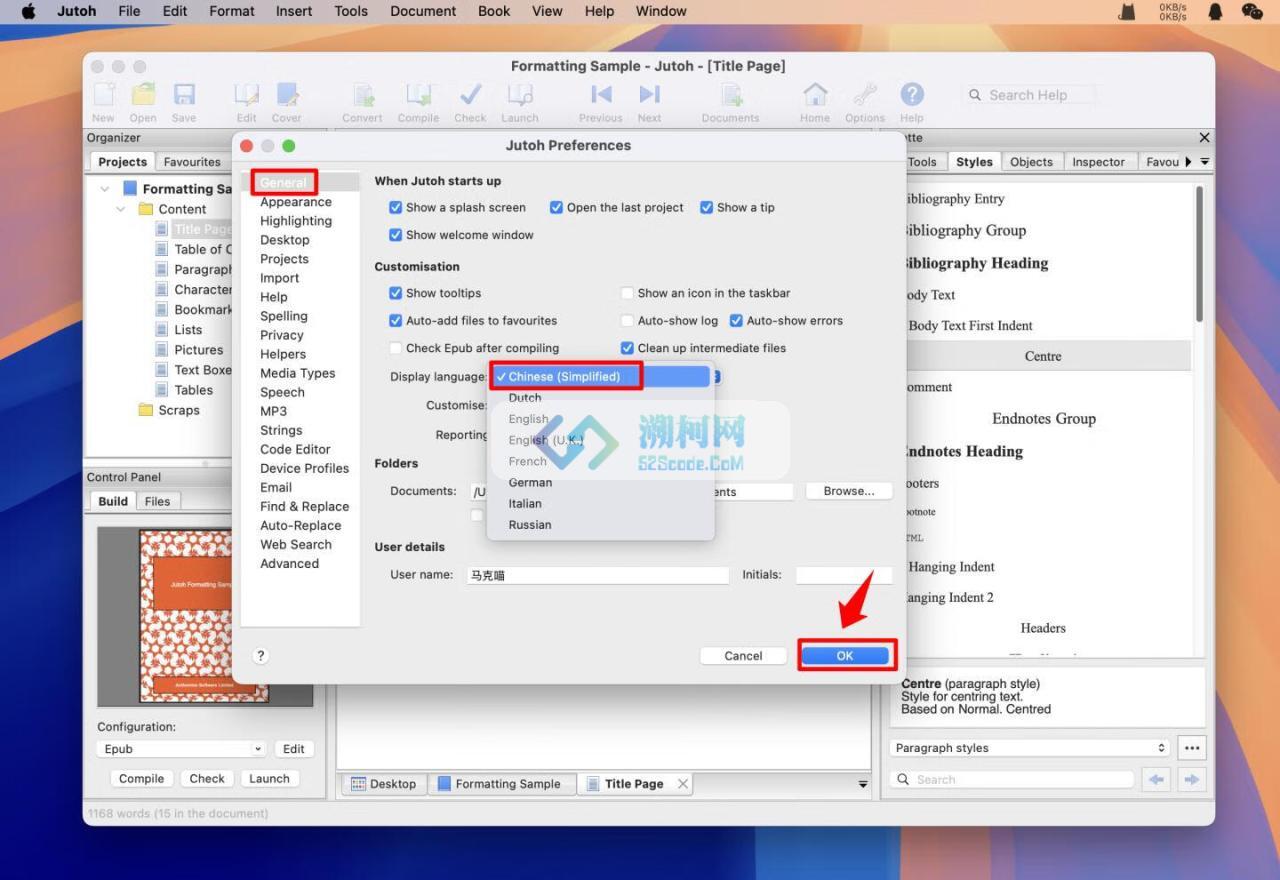Toggle Show welcome window checkbox
This screenshot has height=880, width=1280.
click(x=396, y=235)
